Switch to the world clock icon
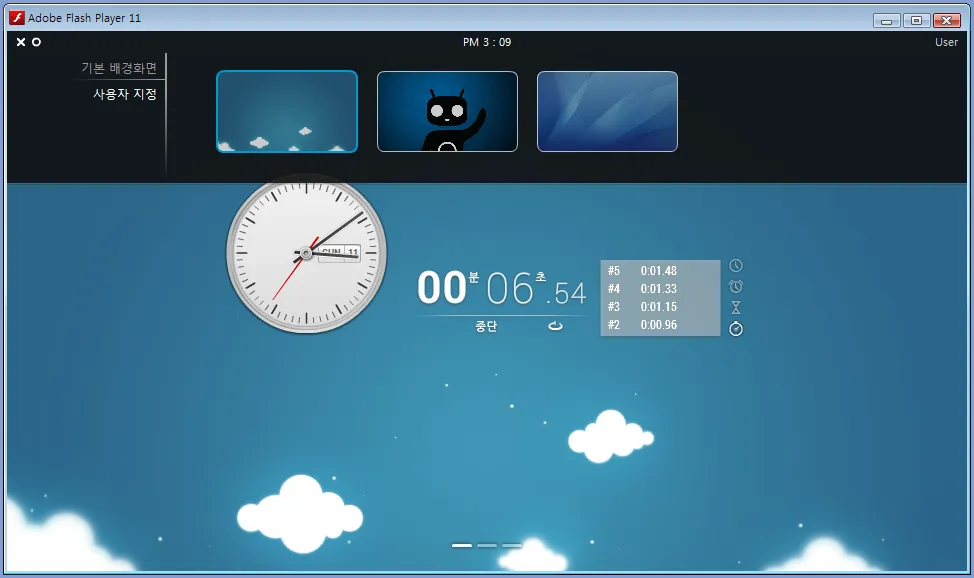 pos(735,266)
